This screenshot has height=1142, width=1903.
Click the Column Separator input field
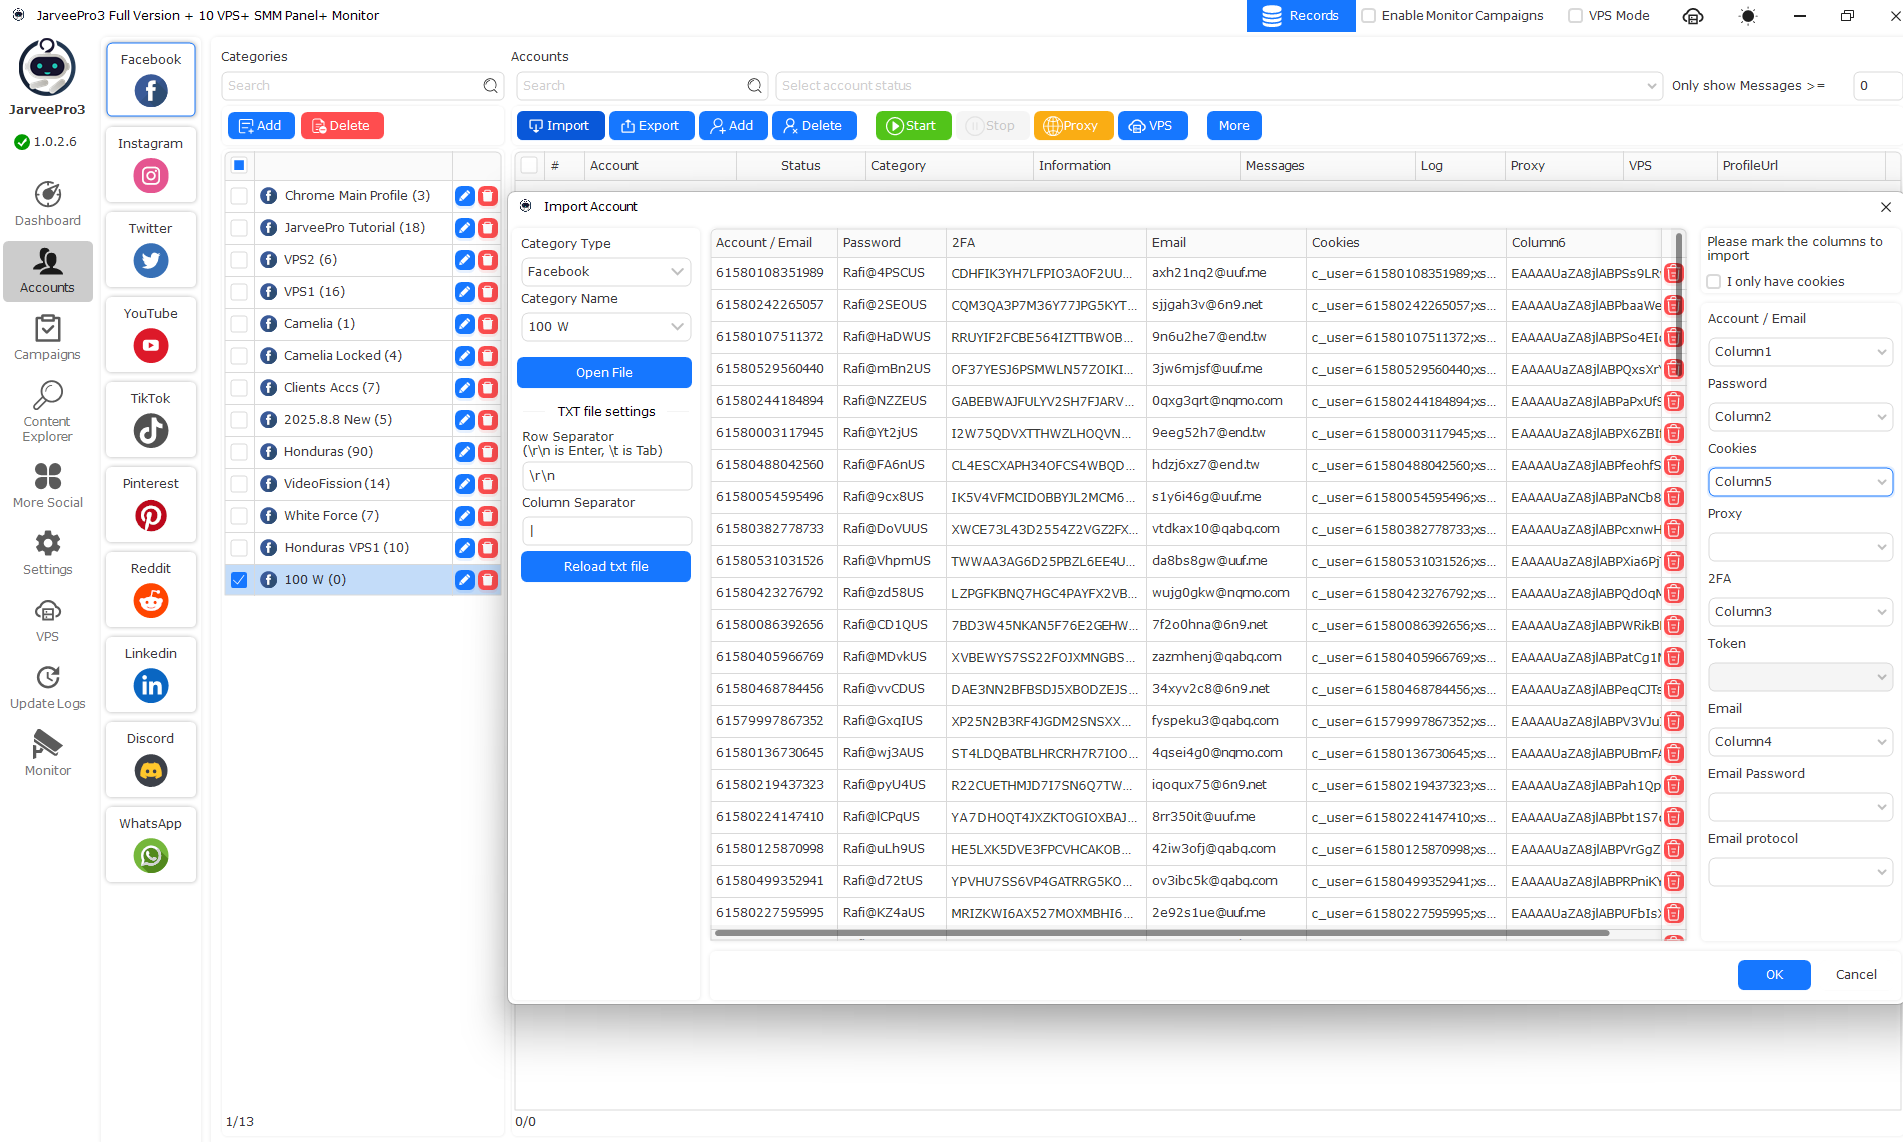click(606, 531)
